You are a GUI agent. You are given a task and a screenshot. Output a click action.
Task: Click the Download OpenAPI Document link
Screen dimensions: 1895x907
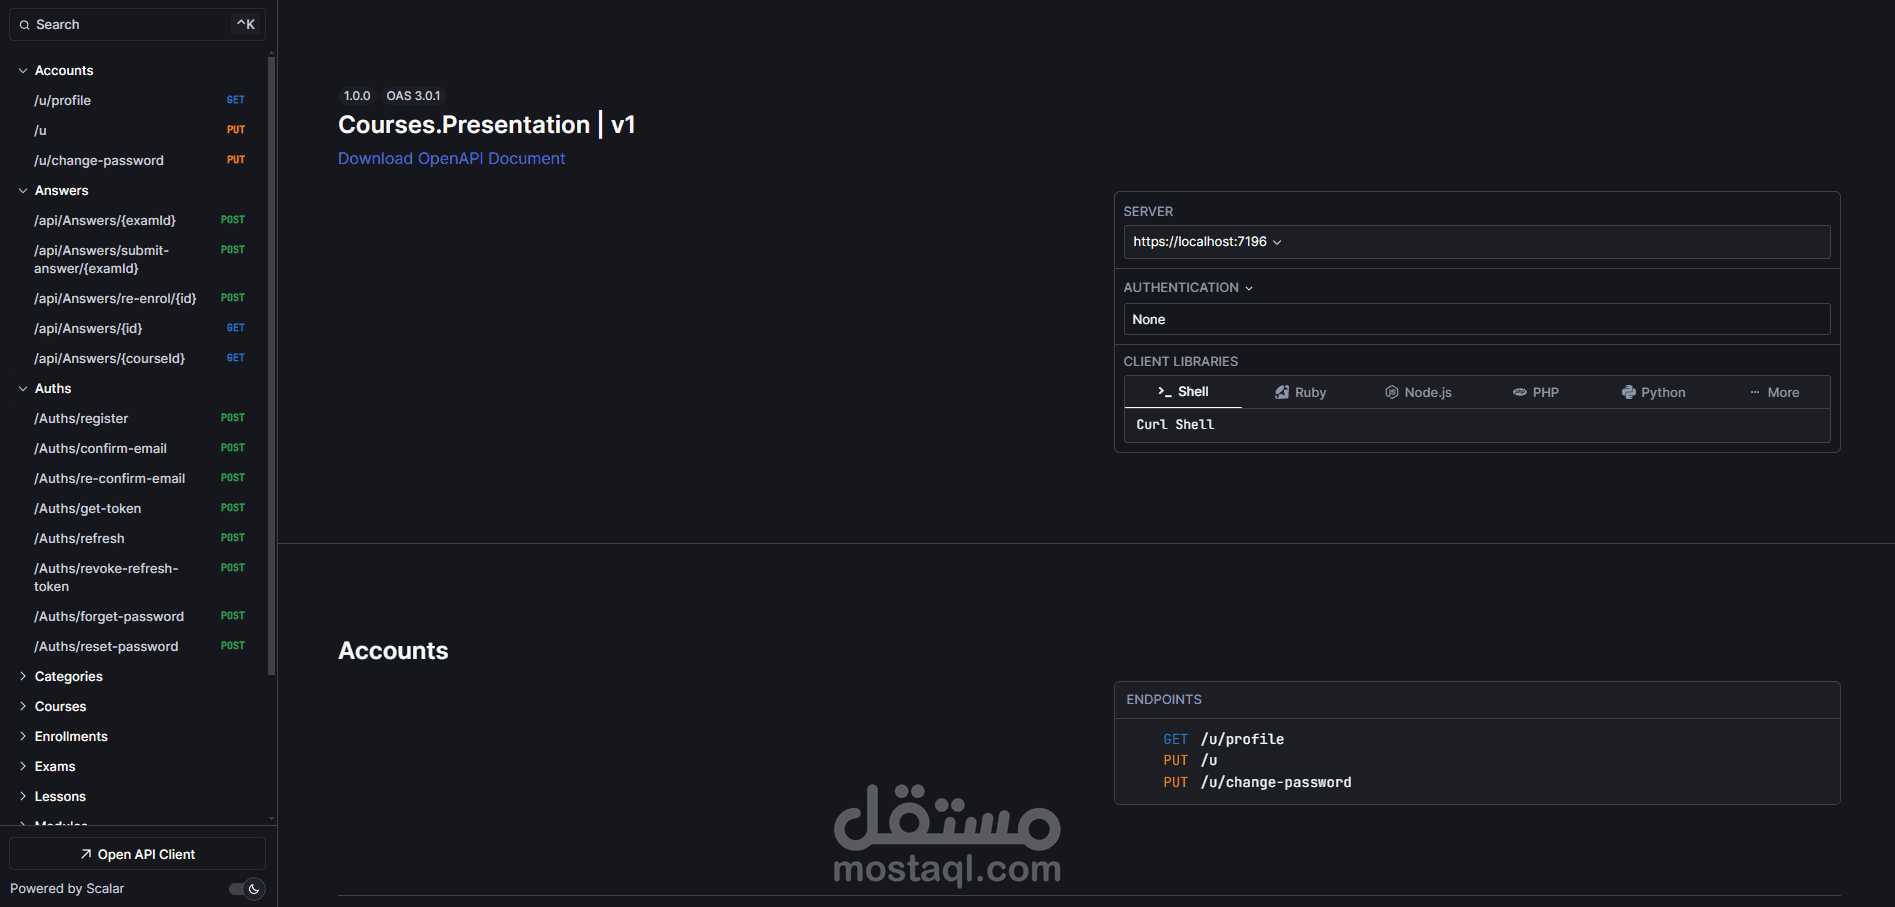pos(451,158)
